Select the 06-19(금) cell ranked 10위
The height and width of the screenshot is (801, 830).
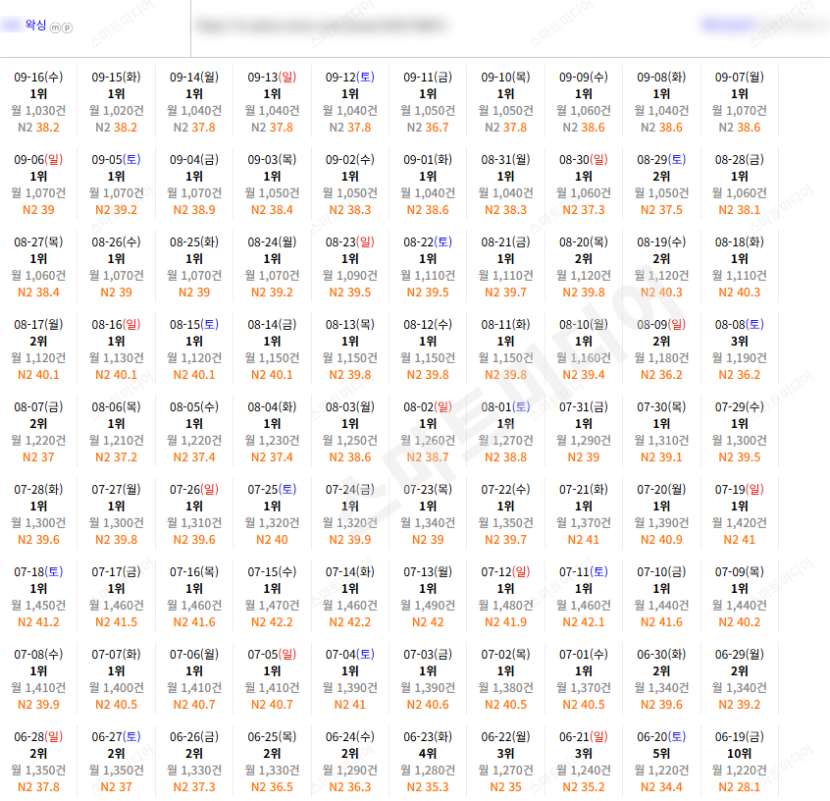point(739,761)
